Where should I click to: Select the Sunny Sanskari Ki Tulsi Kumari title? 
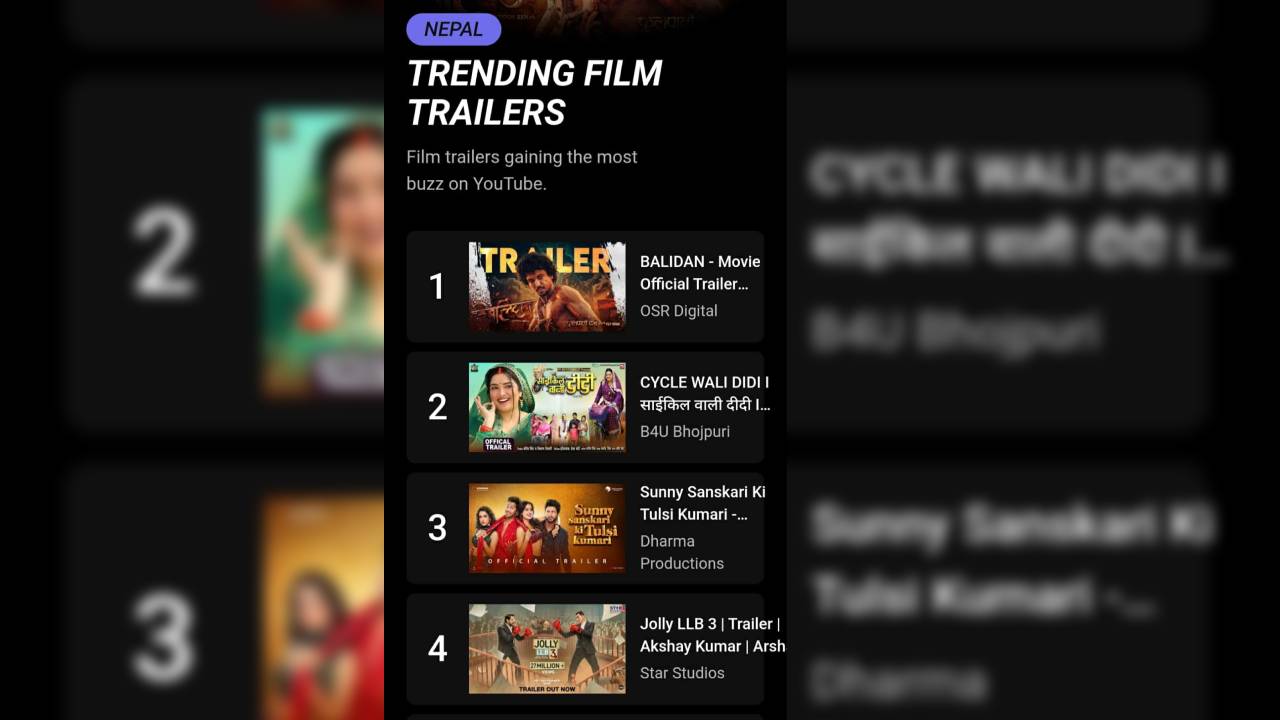pyautogui.click(x=703, y=503)
